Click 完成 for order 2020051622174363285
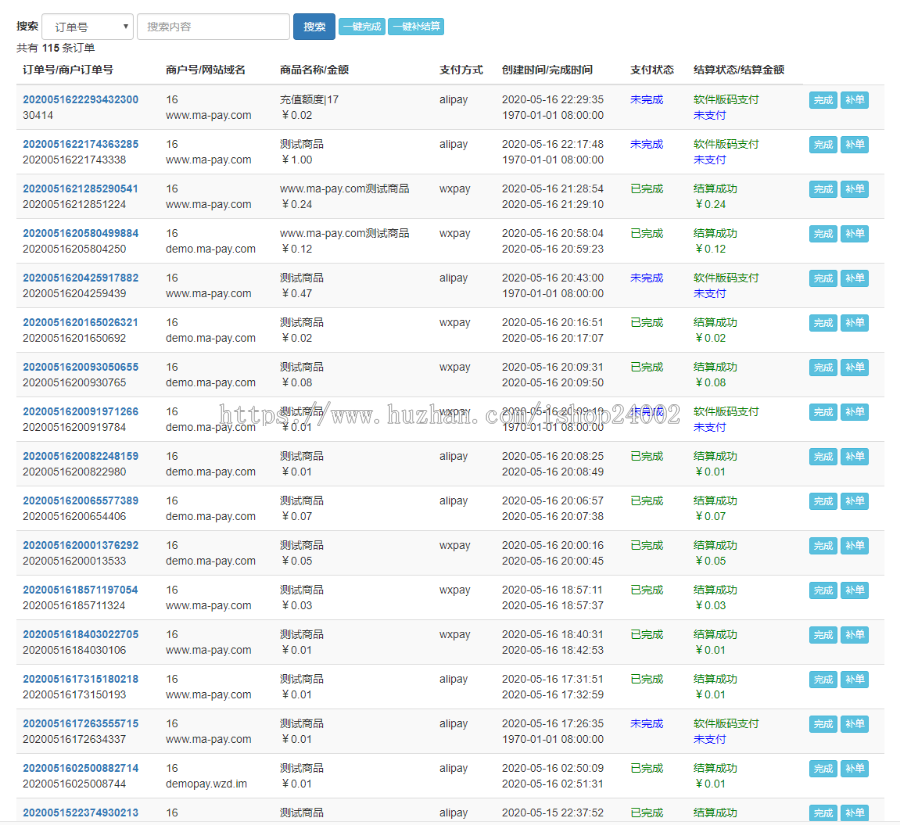Viewport: 900px width, 825px height. pos(823,145)
